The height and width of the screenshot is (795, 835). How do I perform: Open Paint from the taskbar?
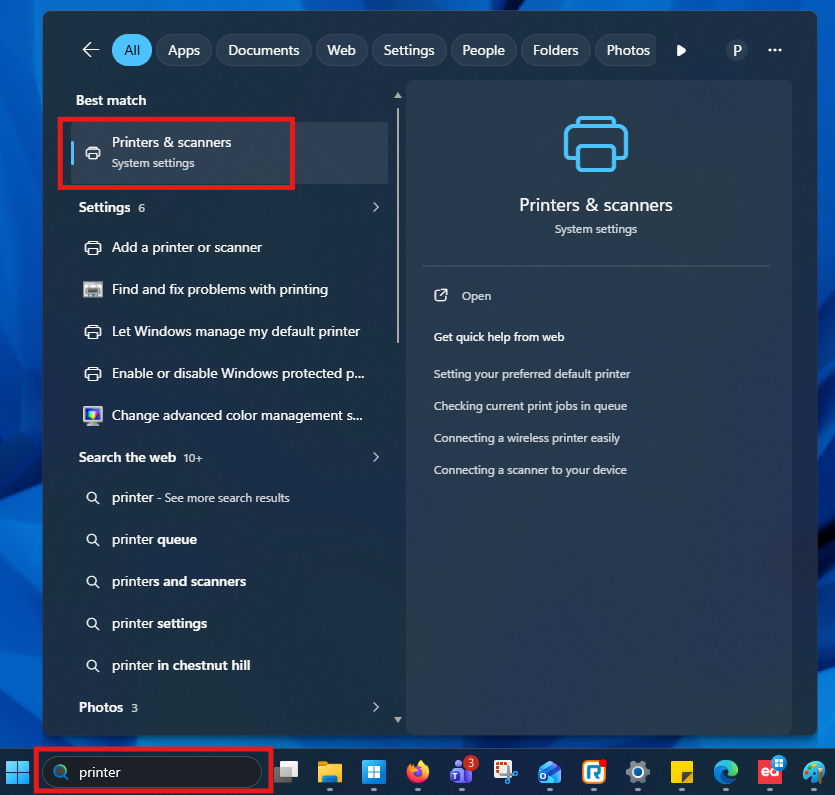pyautogui.click(x=814, y=772)
